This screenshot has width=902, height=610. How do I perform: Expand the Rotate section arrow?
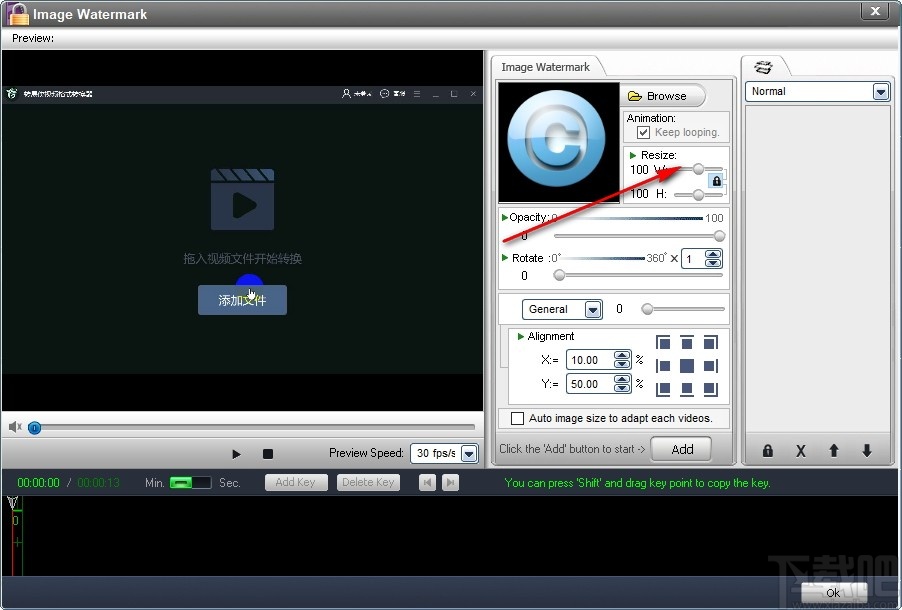[505, 258]
